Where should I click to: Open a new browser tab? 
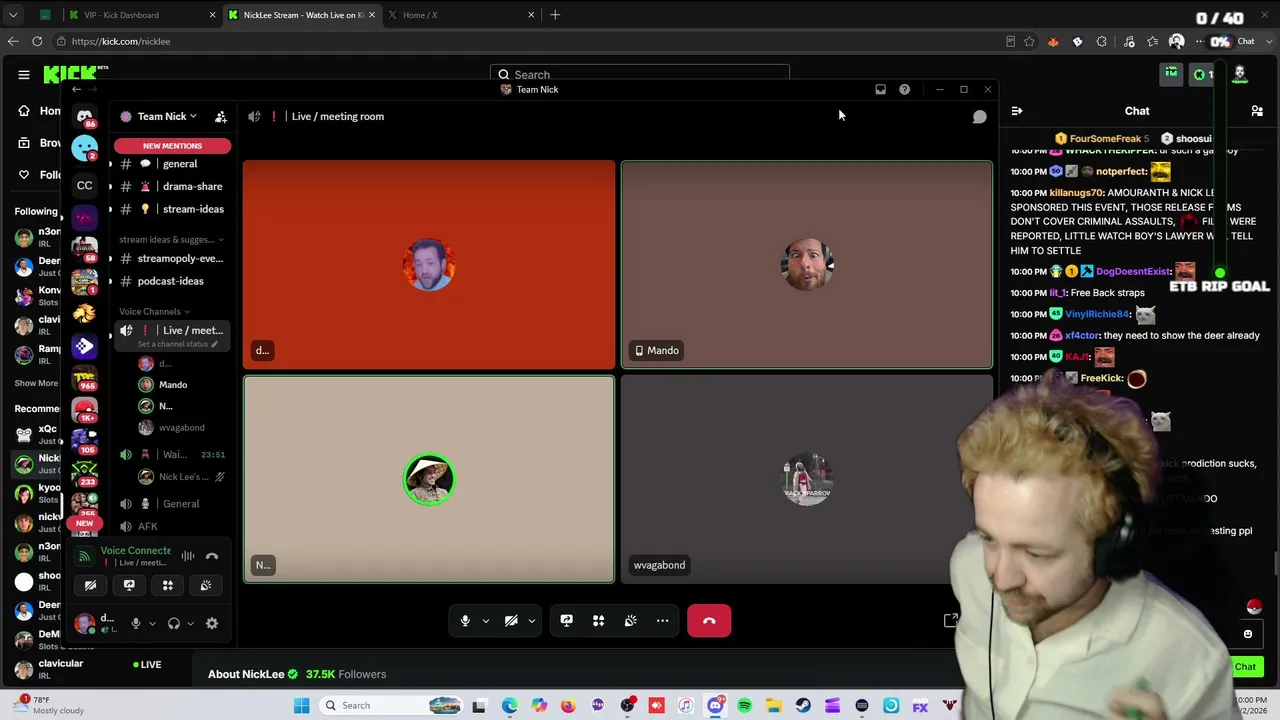pyautogui.click(x=555, y=15)
